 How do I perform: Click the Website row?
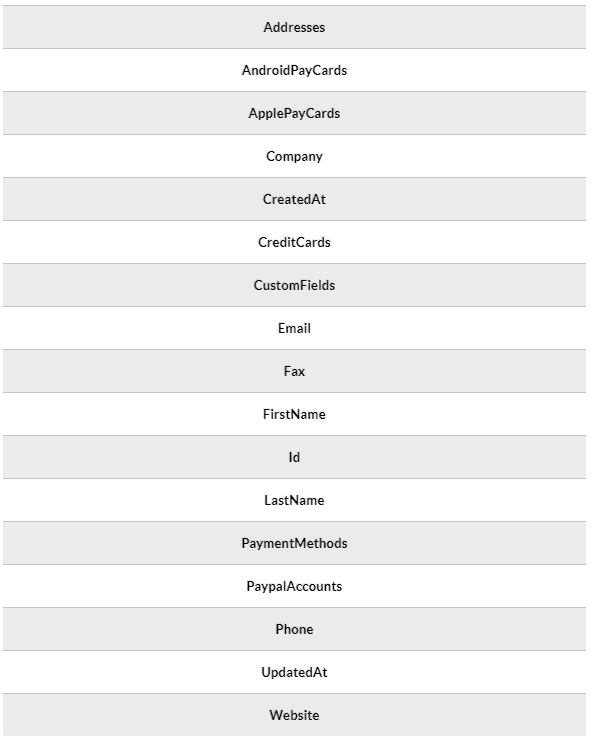[294, 715]
